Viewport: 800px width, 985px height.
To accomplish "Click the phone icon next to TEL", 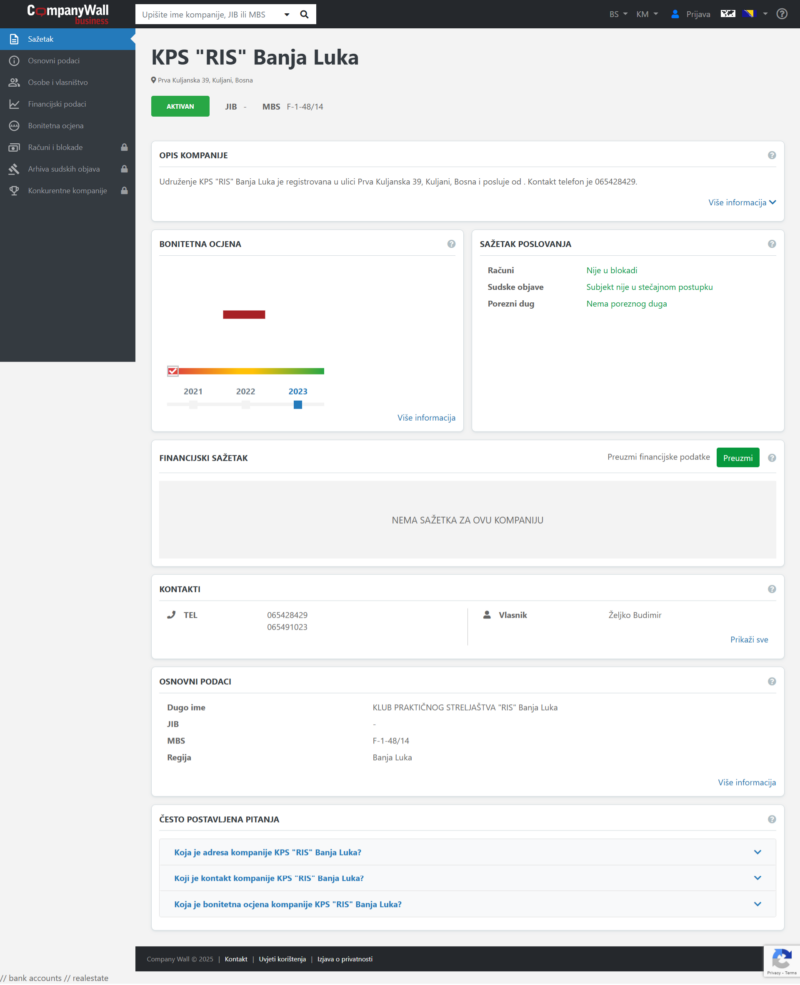I will tap(171, 615).
